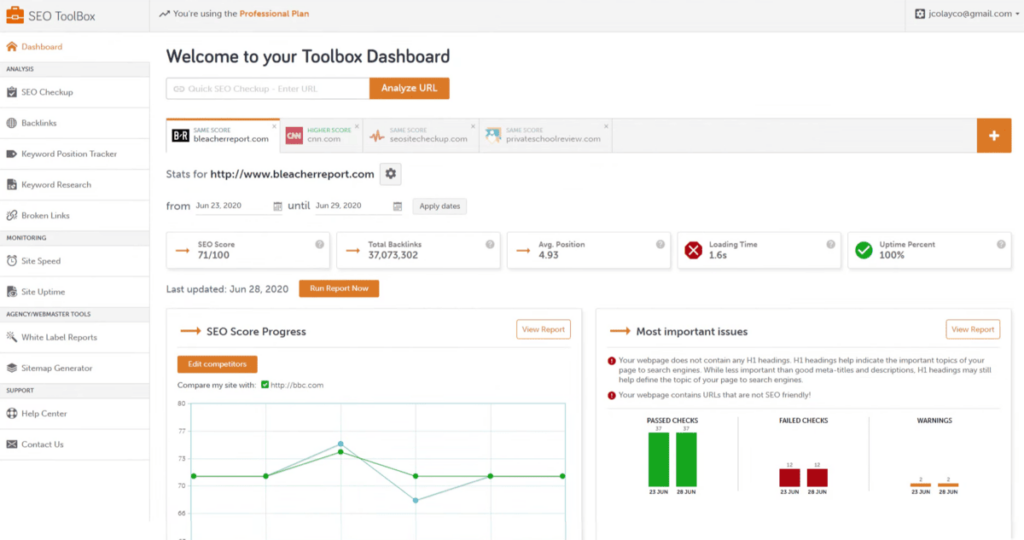Select the SEO Checkup sidebar icon
Viewport: 1024px width, 540px height.
[12, 92]
